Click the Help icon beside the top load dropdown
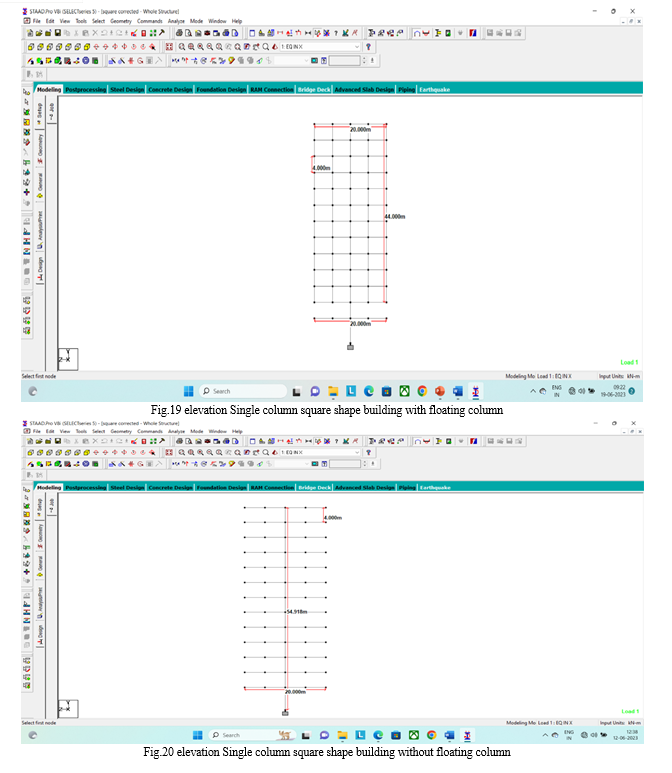The image size is (672, 773). 369,46
